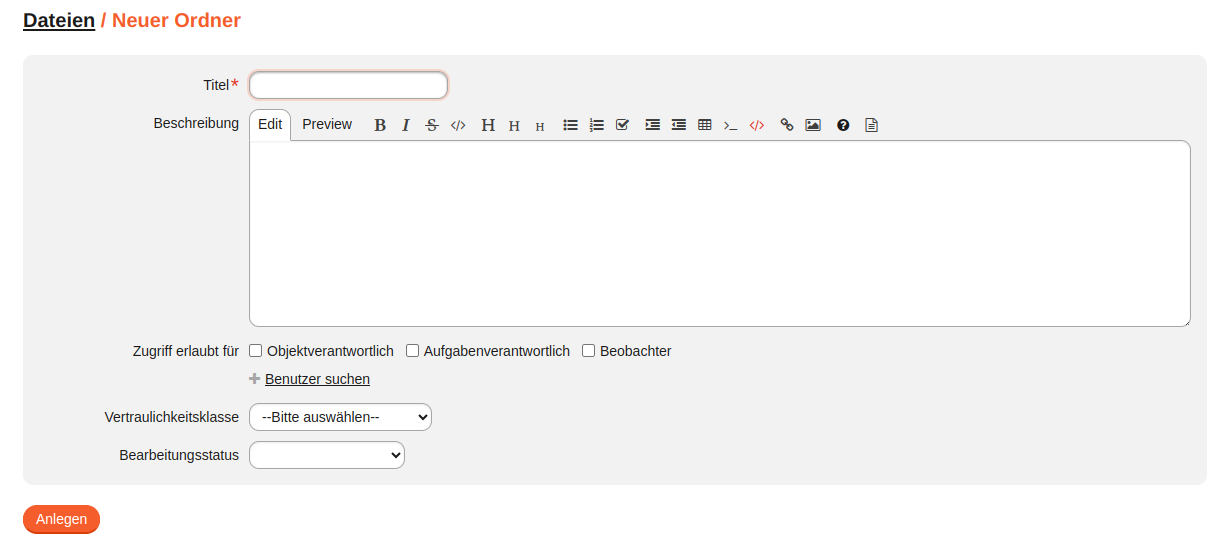
Task: Apply bold formatting in the editor toolbar
Action: [x=380, y=125]
